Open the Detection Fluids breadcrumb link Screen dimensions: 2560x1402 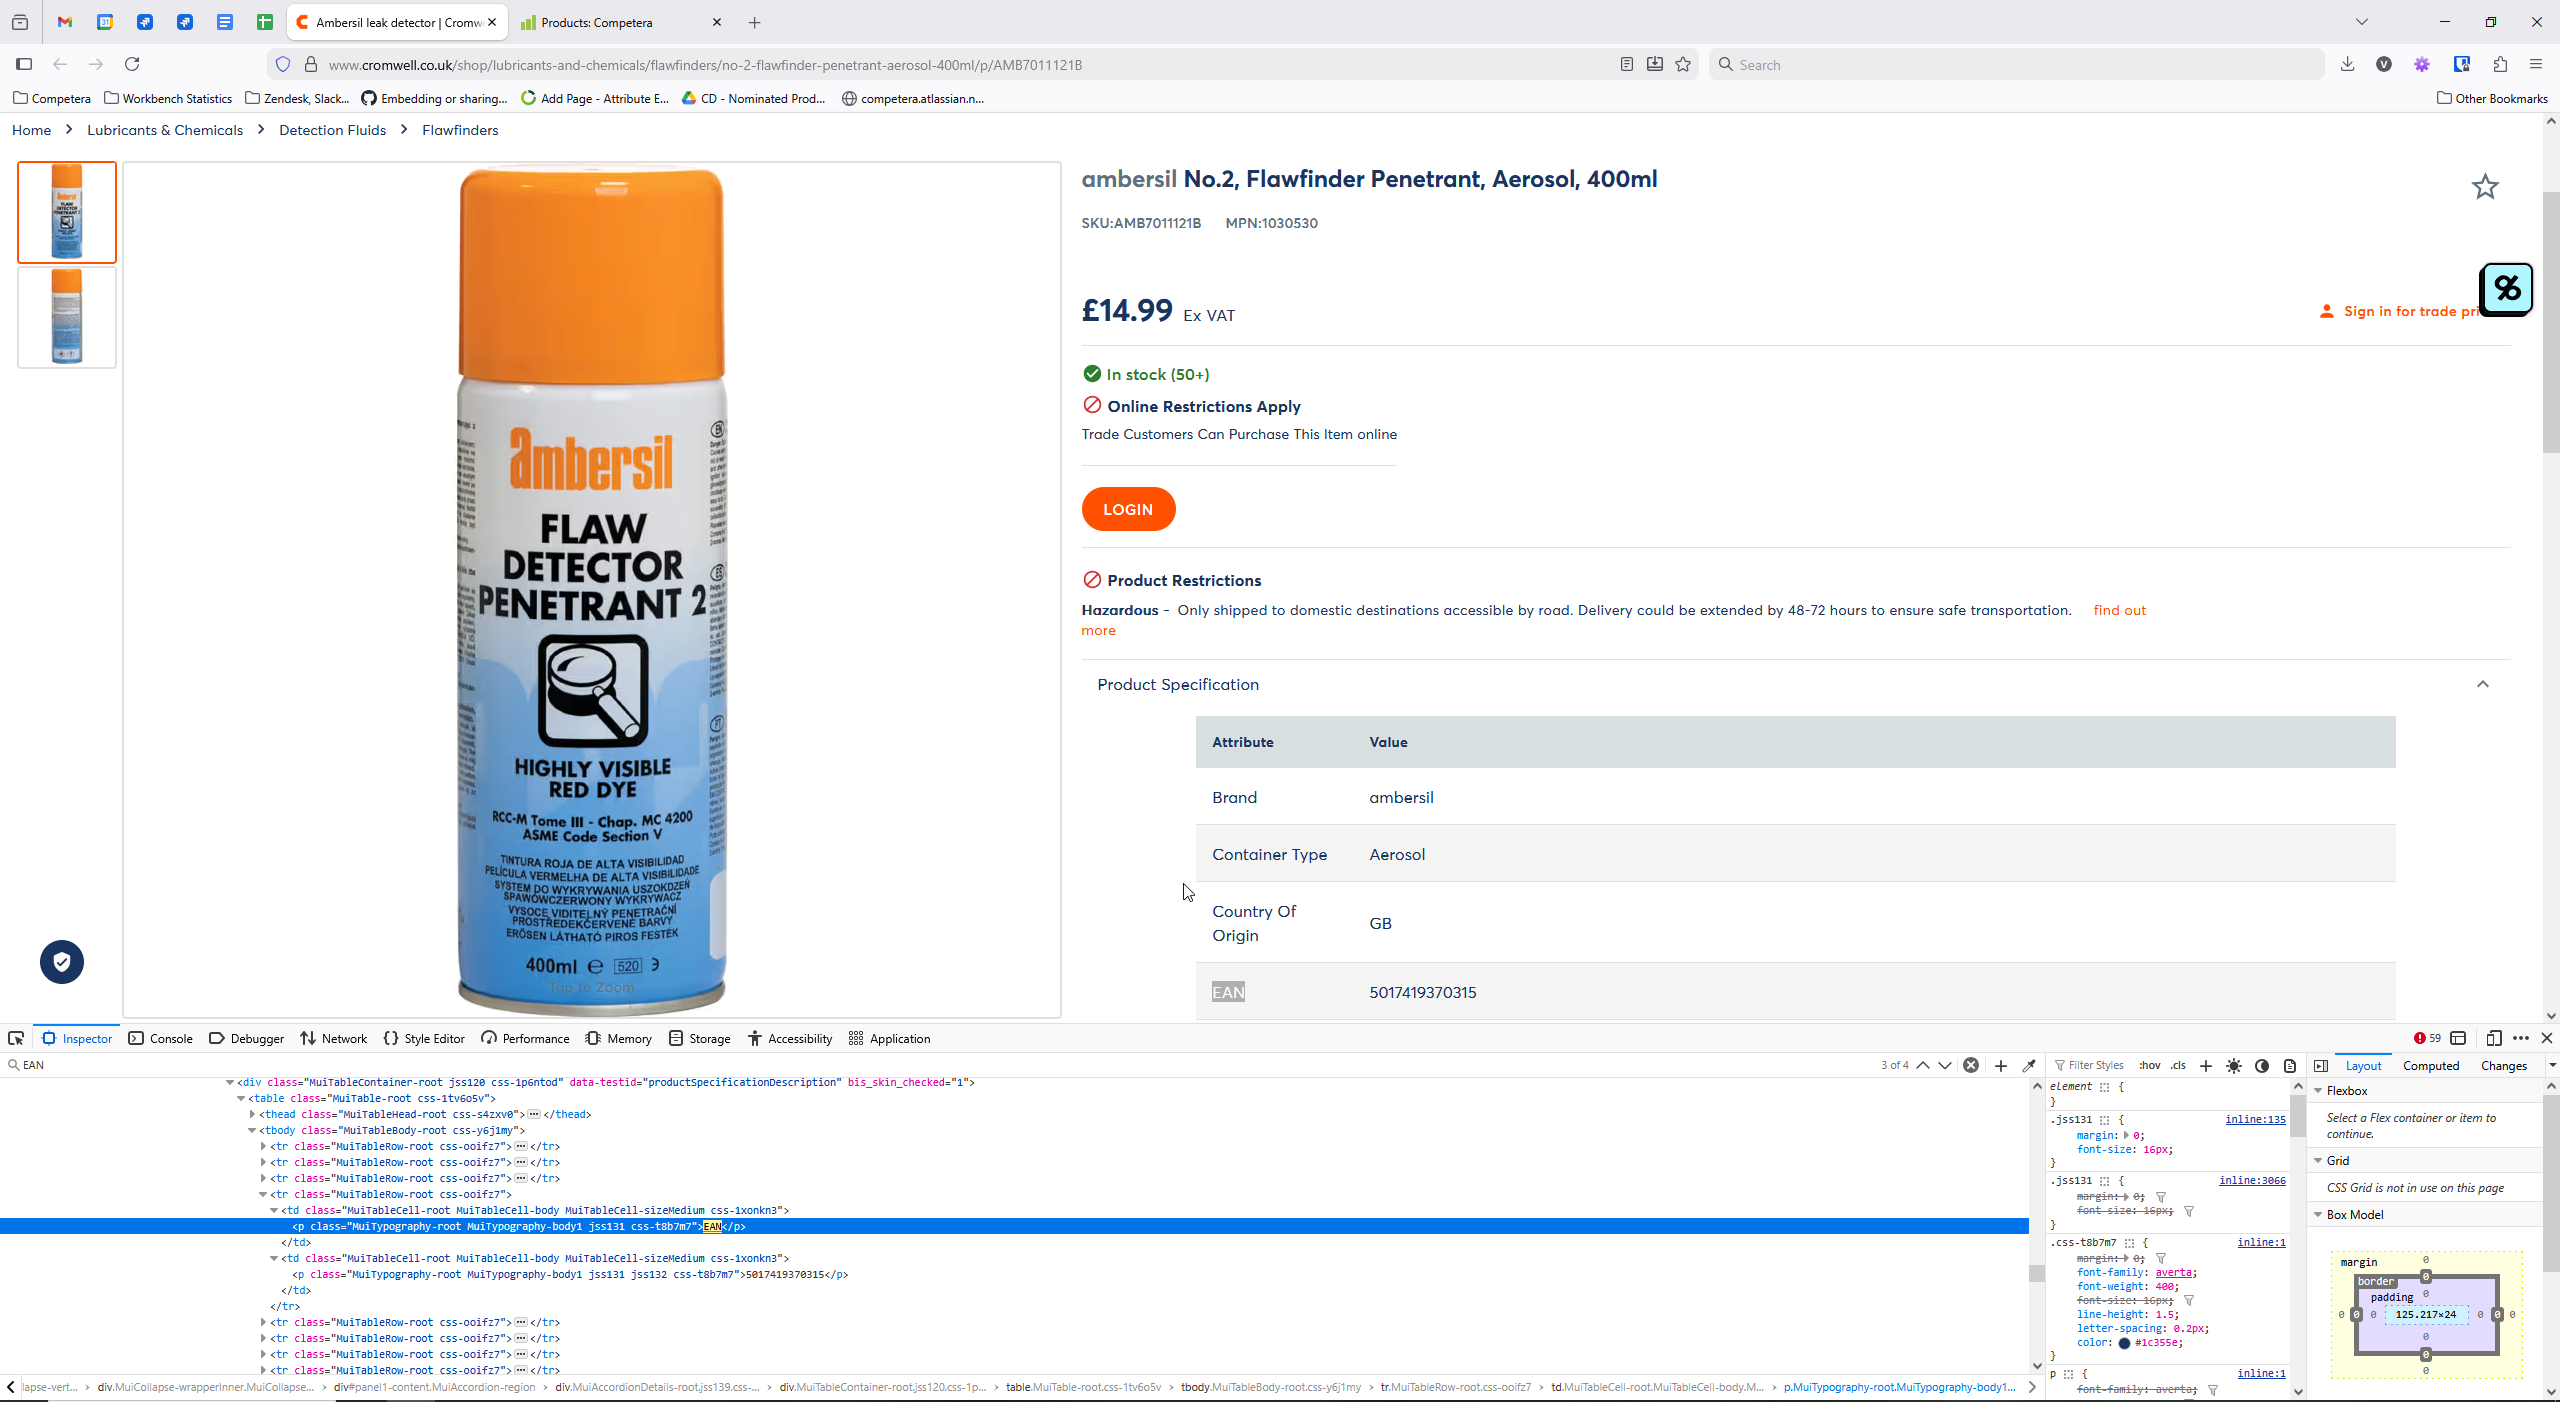[x=332, y=130]
